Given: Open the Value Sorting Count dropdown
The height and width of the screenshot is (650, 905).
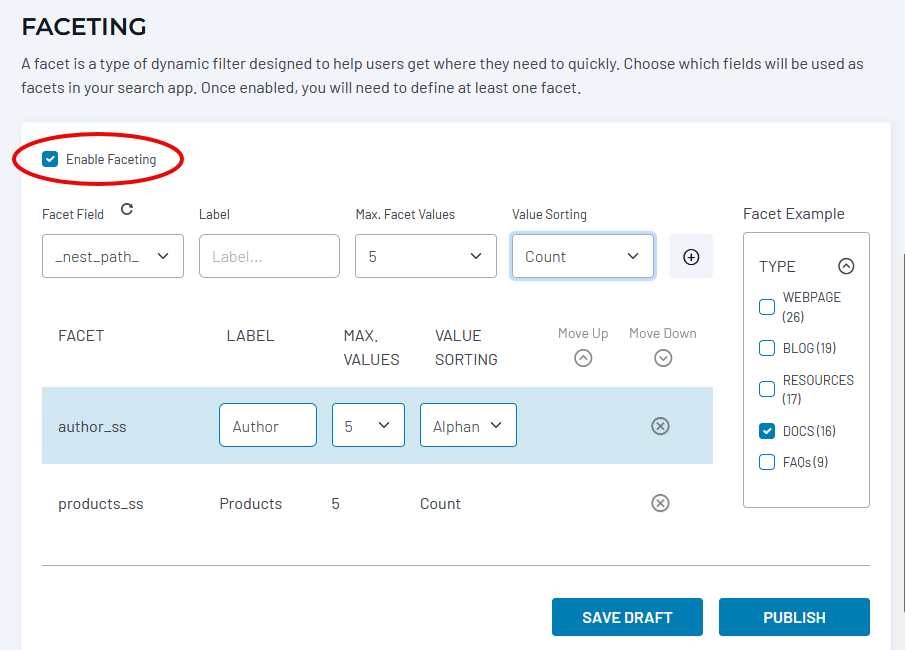Looking at the screenshot, I should coord(582,257).
